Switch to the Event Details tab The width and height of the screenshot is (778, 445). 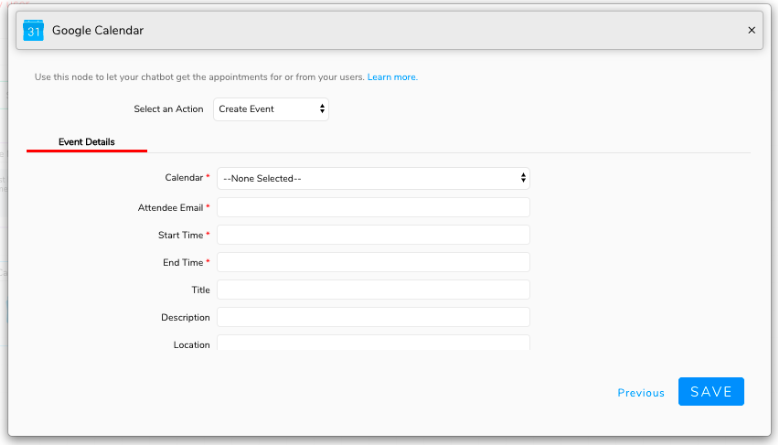[86, 142]
